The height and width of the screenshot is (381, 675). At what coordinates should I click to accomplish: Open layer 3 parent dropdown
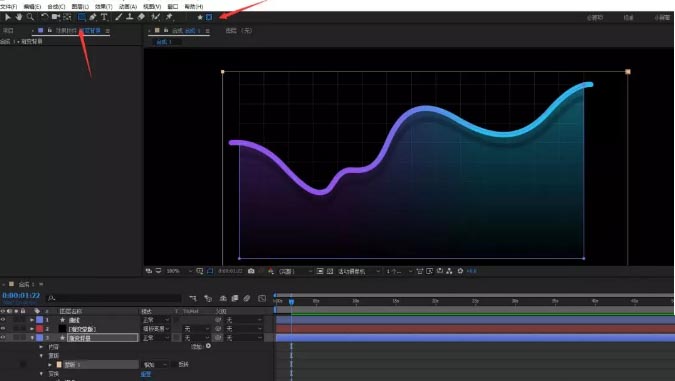244,338
